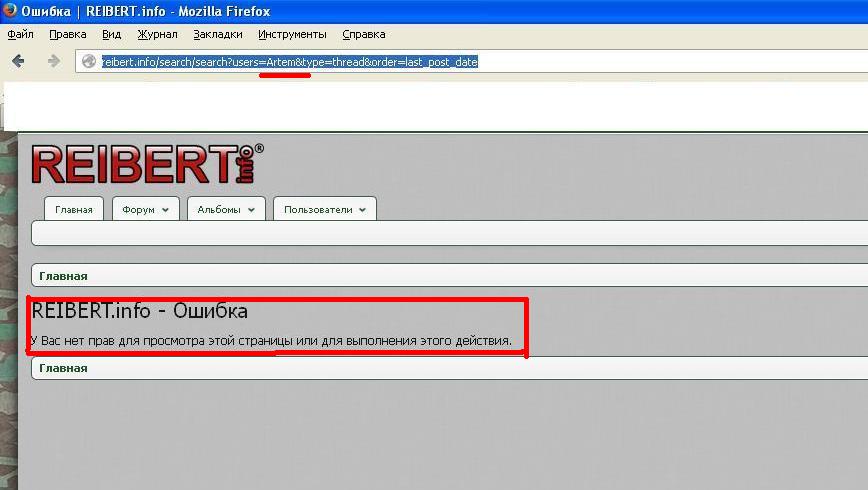Click the Firefox forward arrow button
Image resolution: width=868 pixels, height=490 pixels.
click(54, 61)
